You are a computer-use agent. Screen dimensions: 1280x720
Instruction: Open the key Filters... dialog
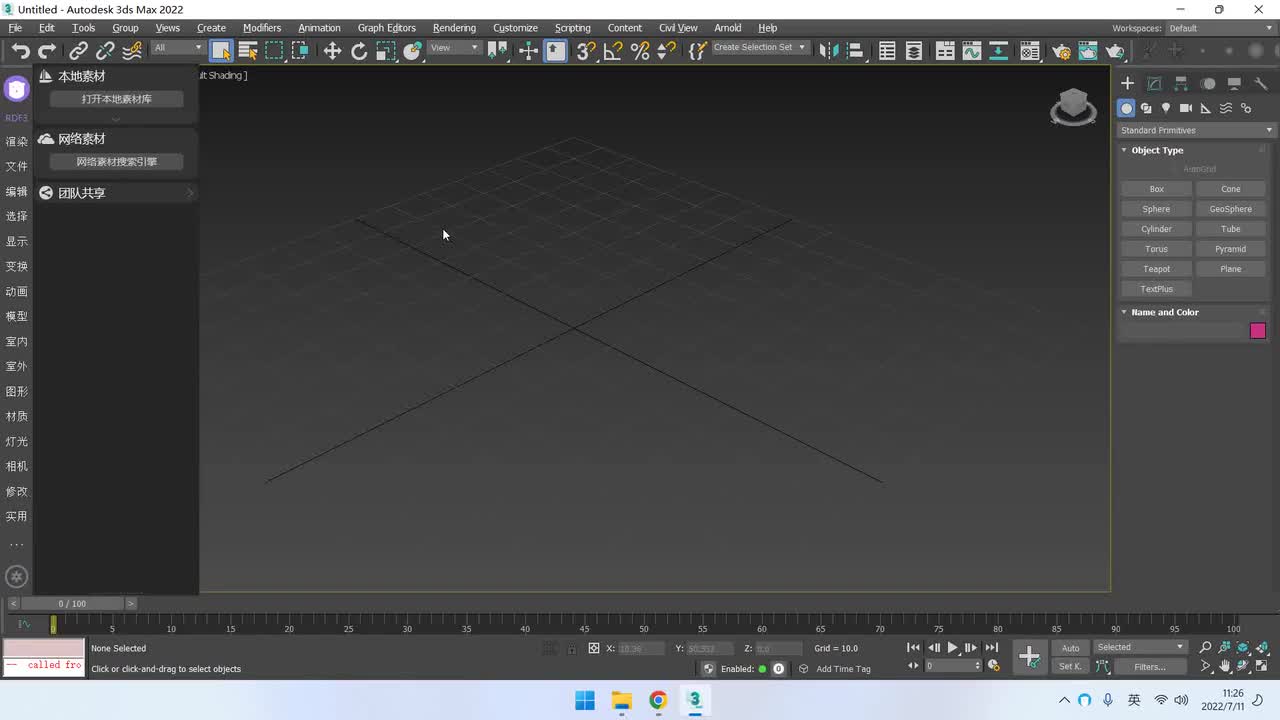tap(1150, 667)
